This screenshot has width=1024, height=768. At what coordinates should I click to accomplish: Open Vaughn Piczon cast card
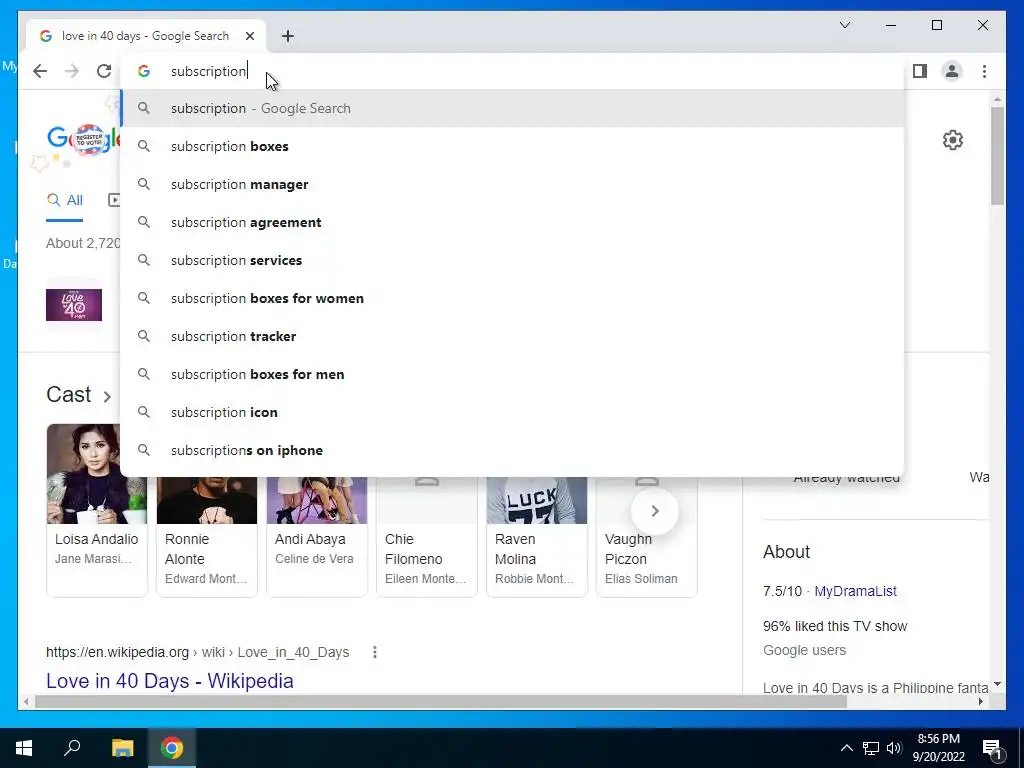(x=647, y=537)
